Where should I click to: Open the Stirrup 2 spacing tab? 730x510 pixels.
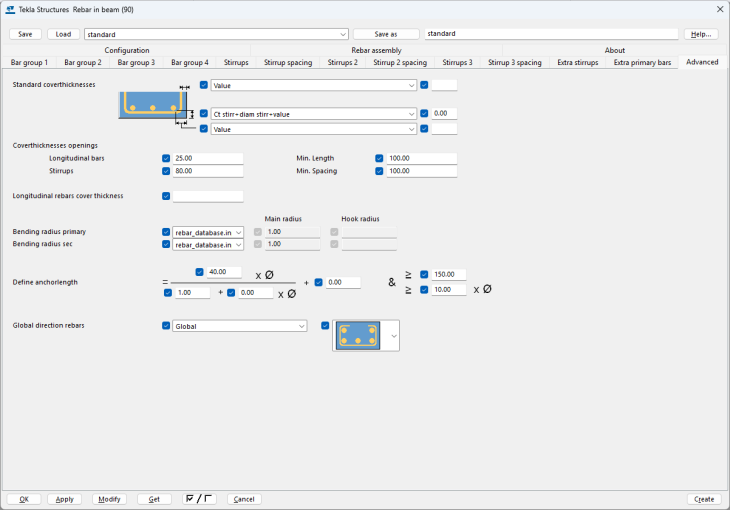click(400, 62)
